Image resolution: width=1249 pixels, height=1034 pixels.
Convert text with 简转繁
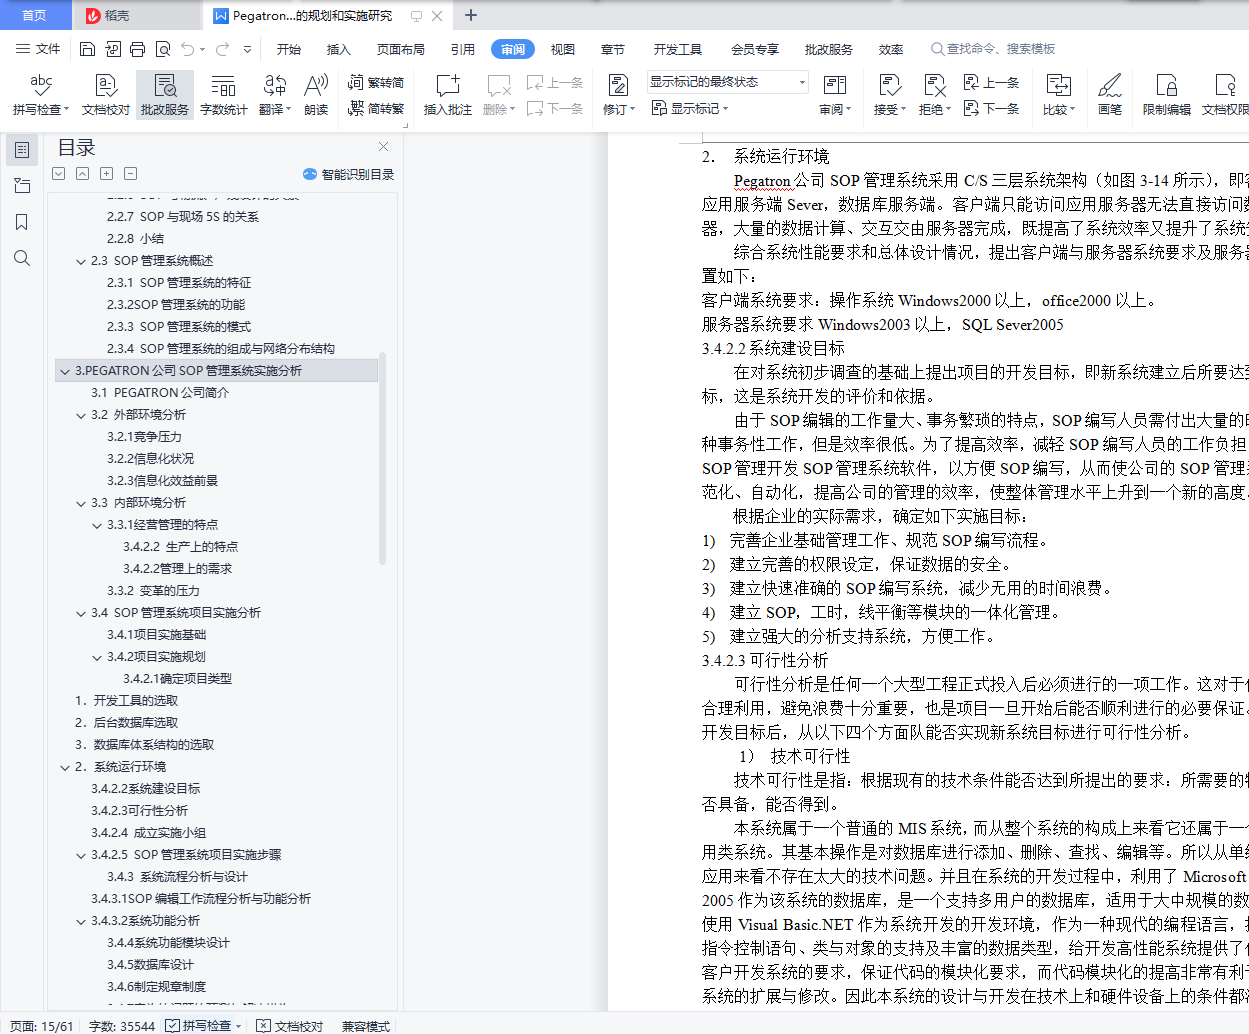pos(376,108)
